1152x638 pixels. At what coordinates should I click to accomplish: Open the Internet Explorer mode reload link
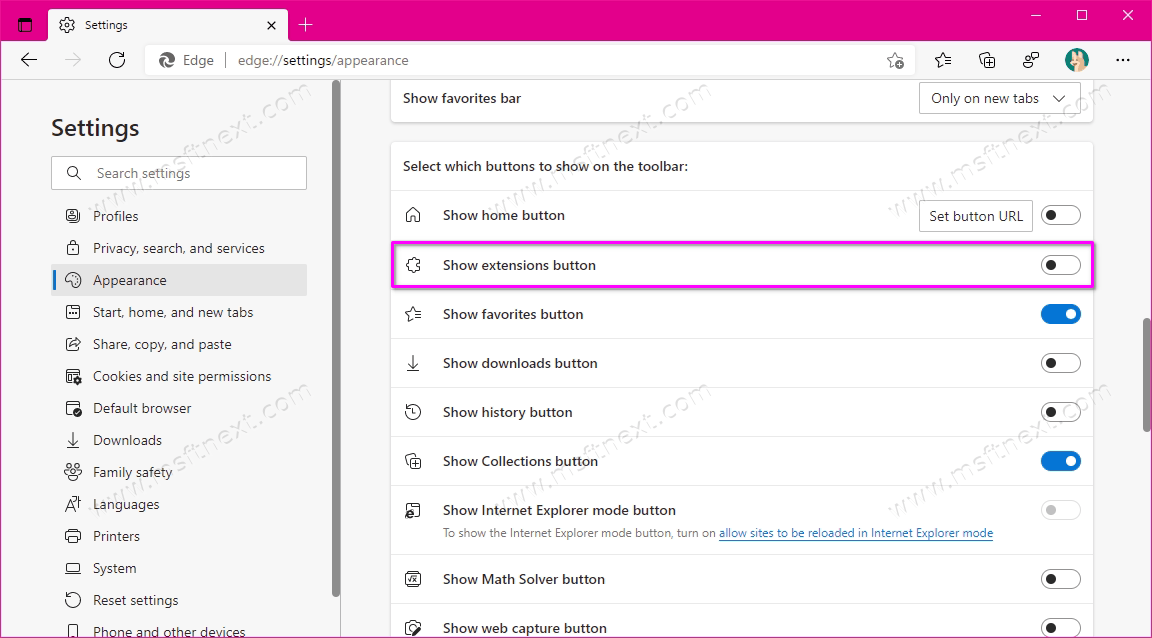pyautogui.click(x=855, y=533)
